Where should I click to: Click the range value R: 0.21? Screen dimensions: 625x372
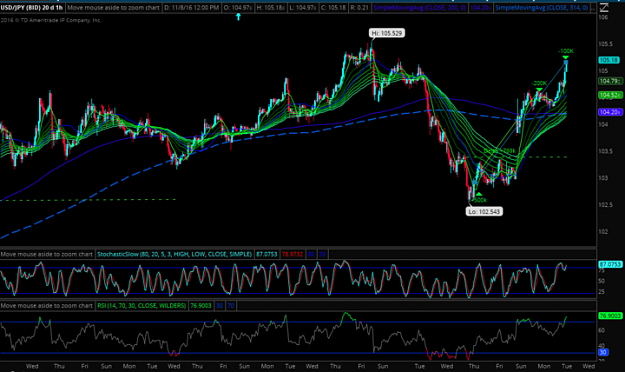pyautogui.click(x=360, y=8)
